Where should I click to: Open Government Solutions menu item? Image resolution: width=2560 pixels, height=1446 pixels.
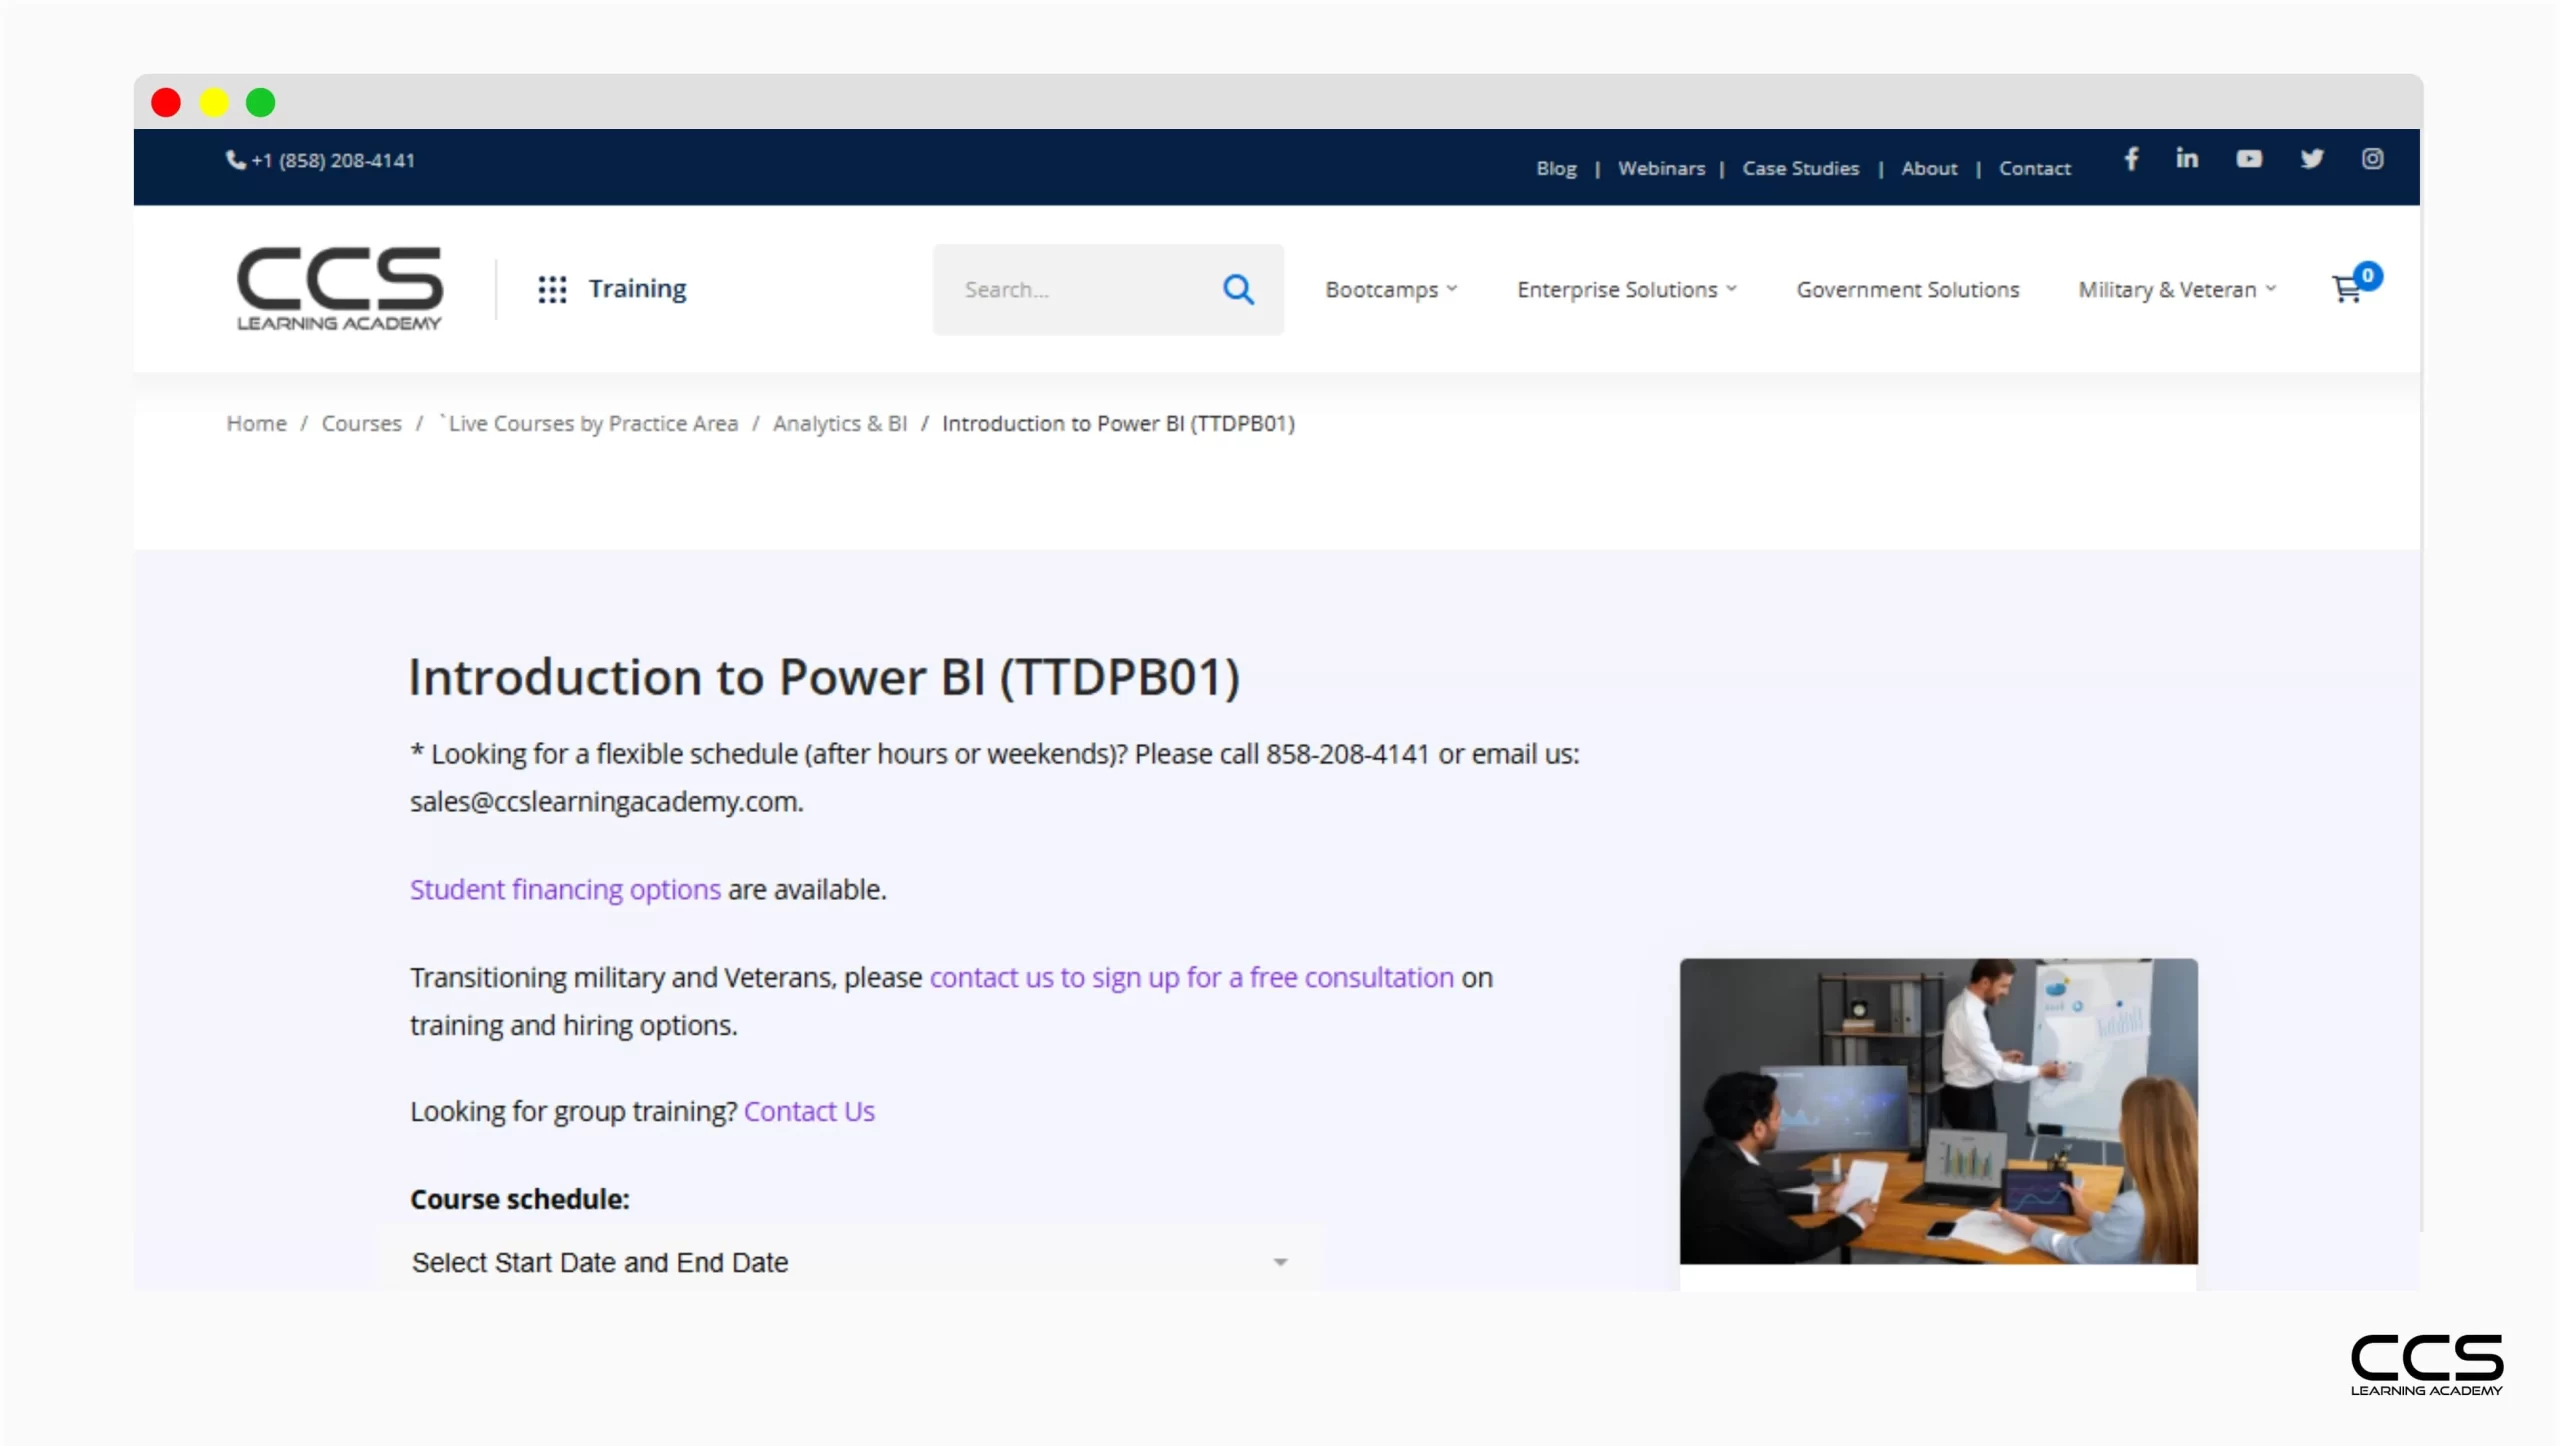point(1907,289)
